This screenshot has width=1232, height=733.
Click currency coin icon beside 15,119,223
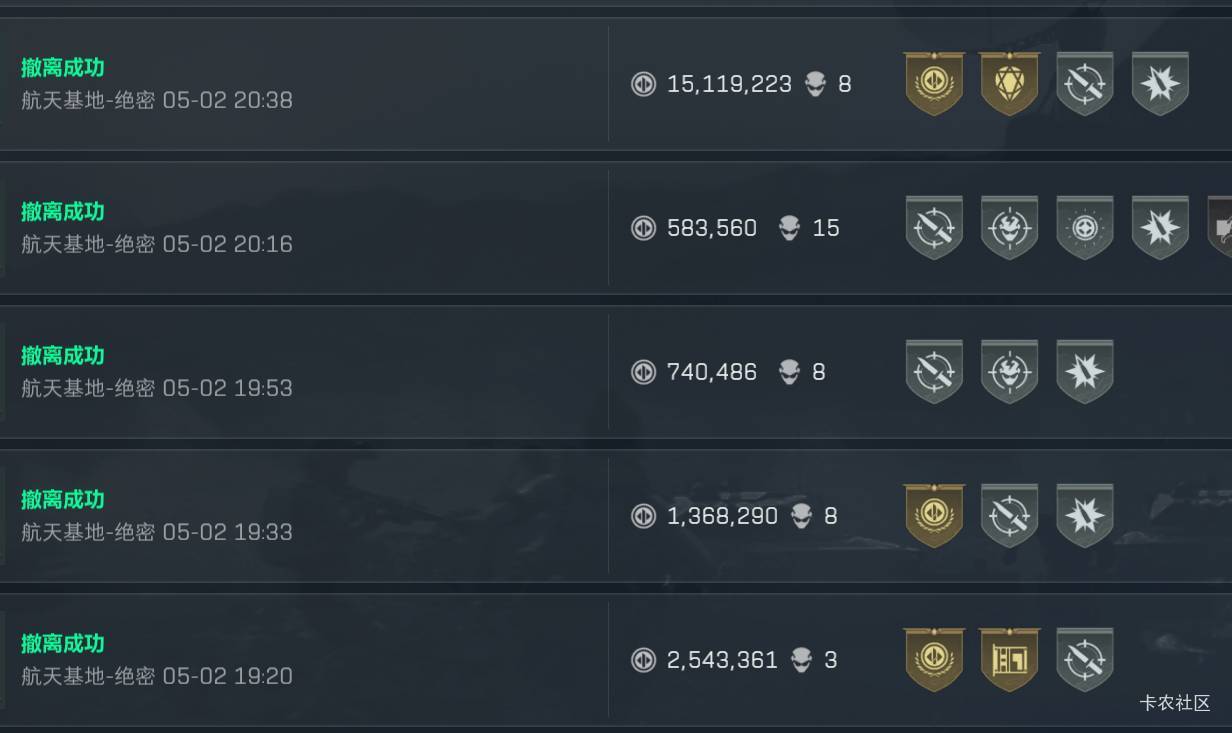point(643,84)
